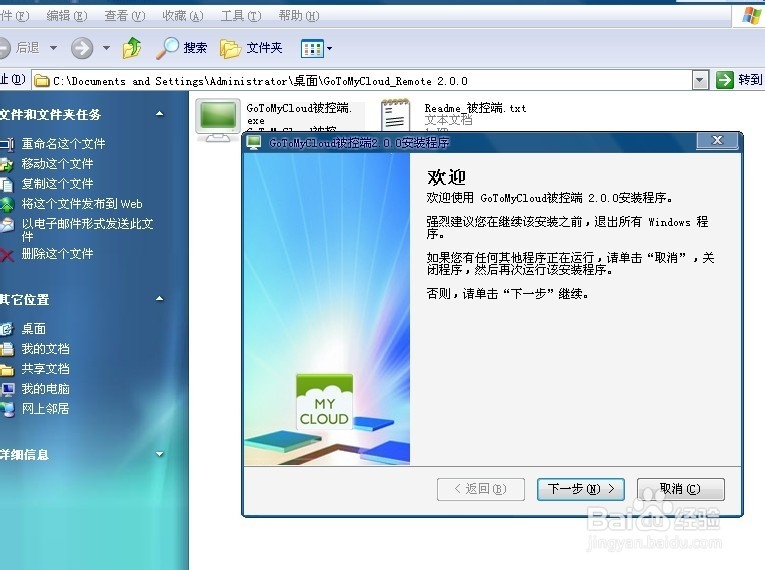Open the Forward button history dropdown
Viewport: 765px width, 570px height.
point(106,48)
